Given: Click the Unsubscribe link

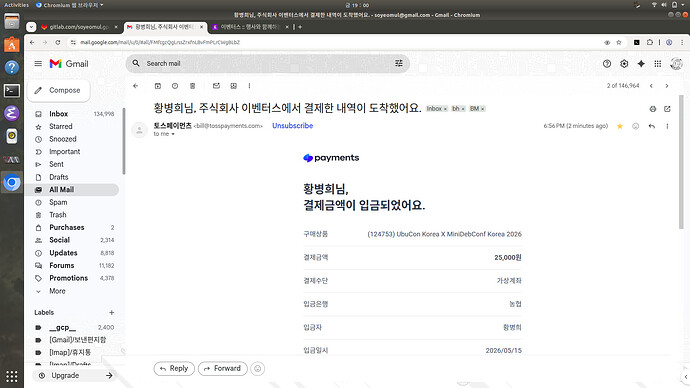Looking at the screenshot, I should pos(293,126).
